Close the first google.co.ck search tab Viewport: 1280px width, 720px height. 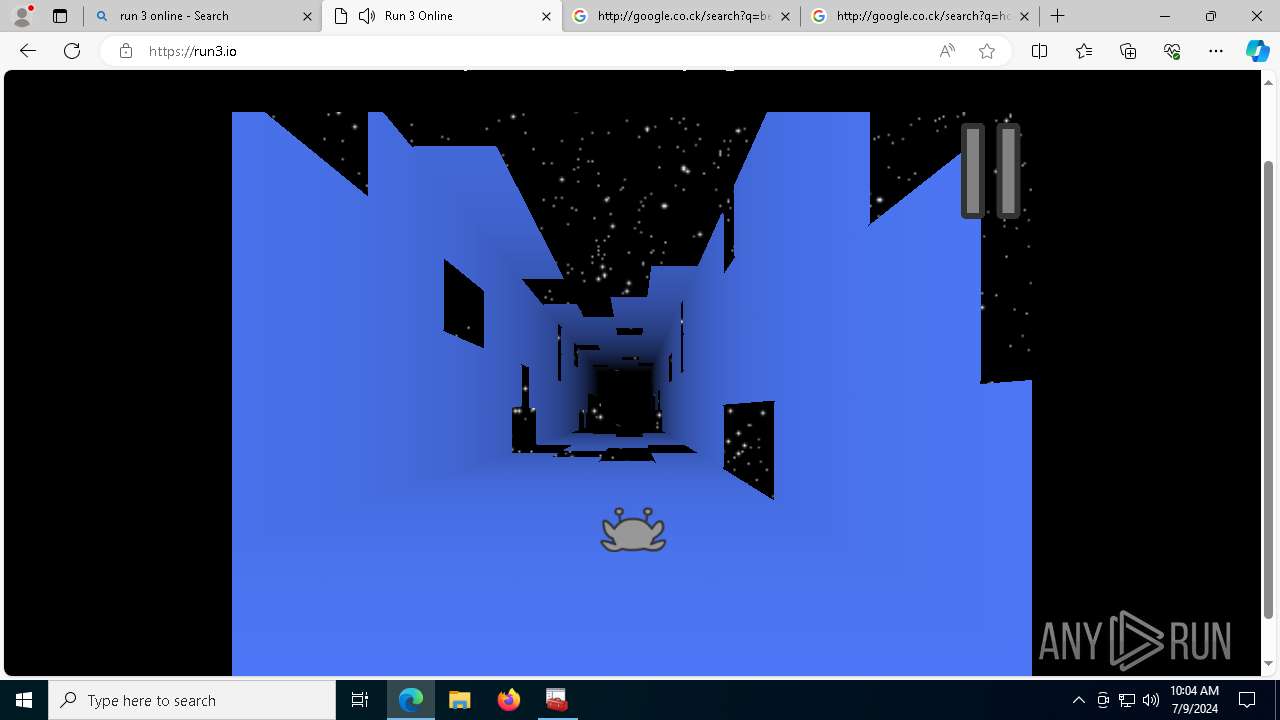[785, 16]
